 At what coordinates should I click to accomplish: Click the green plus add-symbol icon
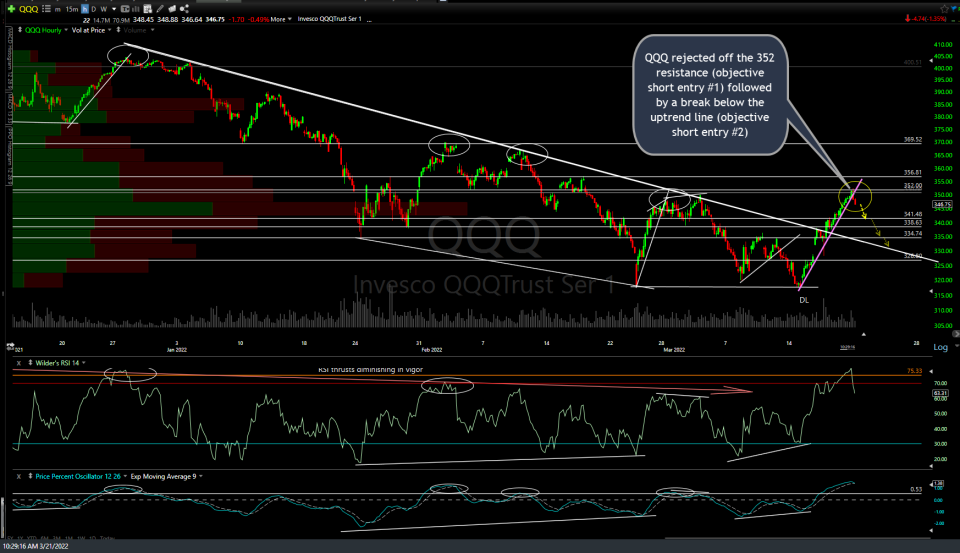click(x=11, y=9)
